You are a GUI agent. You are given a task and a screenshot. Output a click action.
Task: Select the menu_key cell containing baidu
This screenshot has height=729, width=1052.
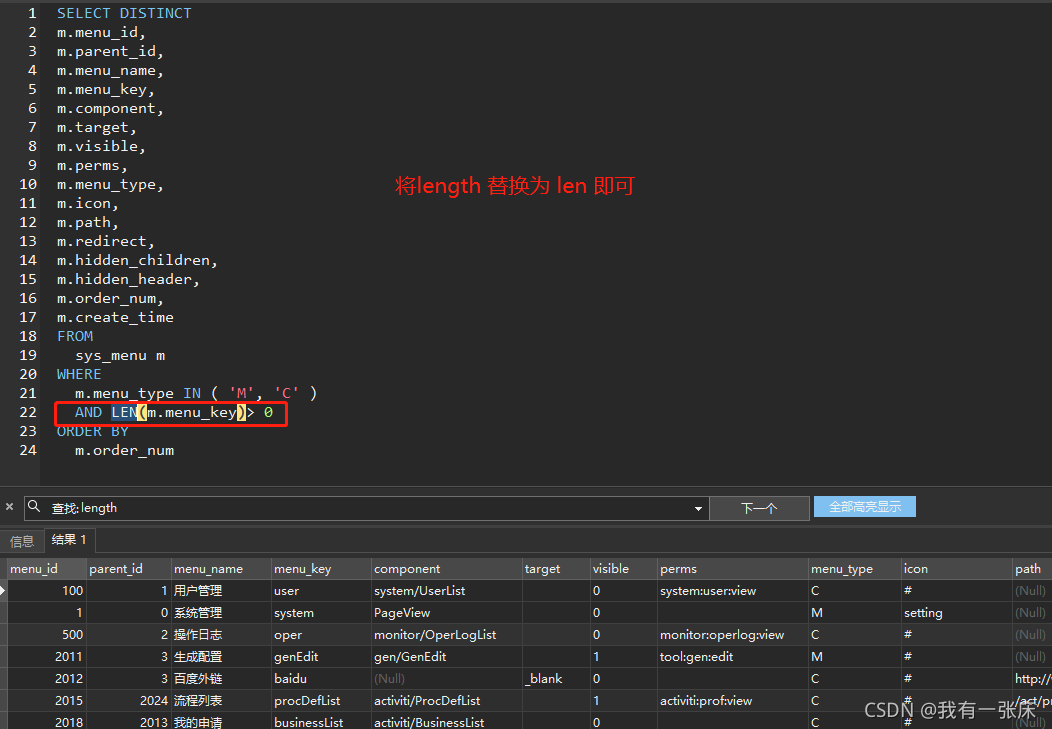coord(290,678)
